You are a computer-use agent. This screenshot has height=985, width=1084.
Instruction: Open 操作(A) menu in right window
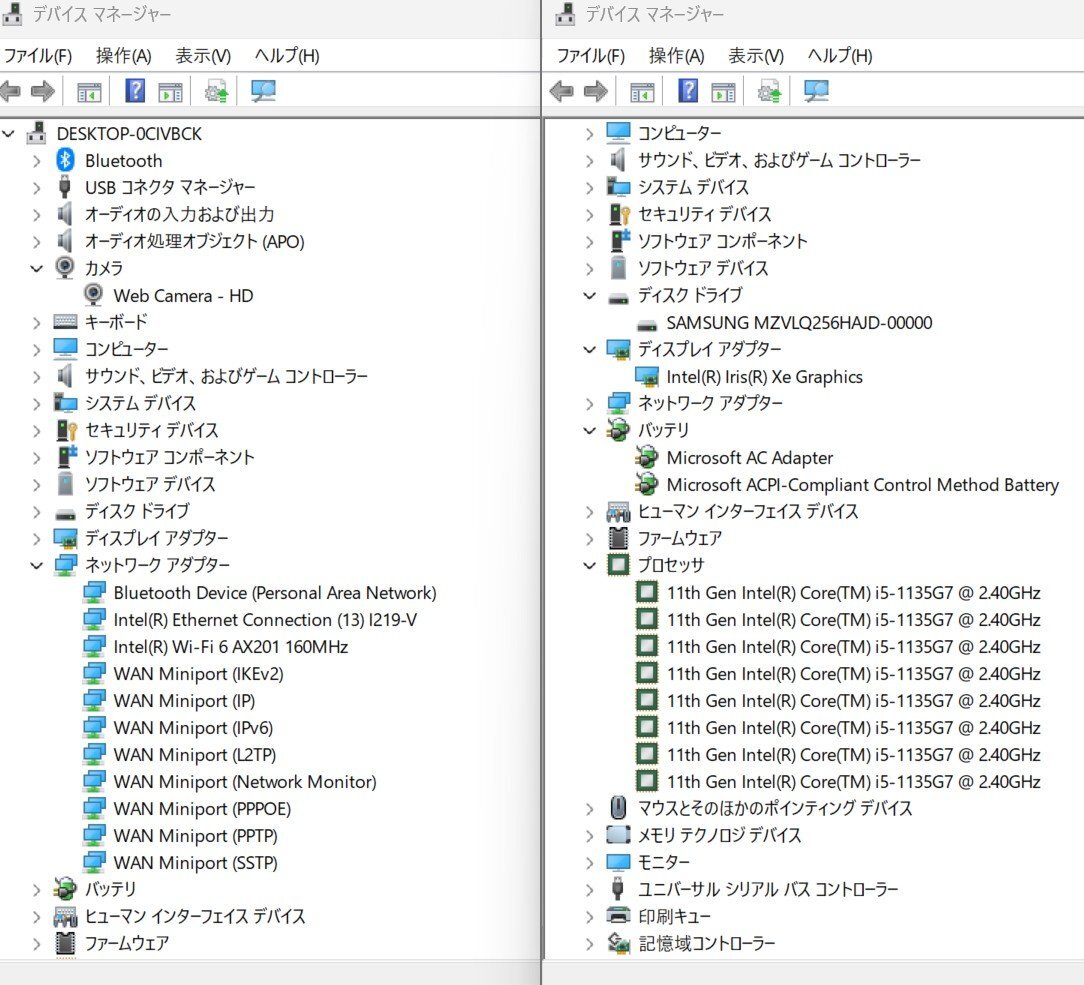pos(677,55)
